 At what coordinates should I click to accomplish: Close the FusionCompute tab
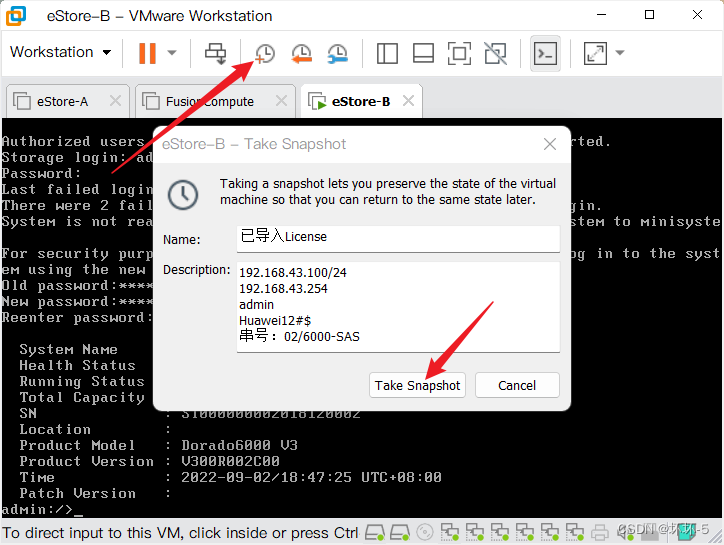tap(281, 101)
